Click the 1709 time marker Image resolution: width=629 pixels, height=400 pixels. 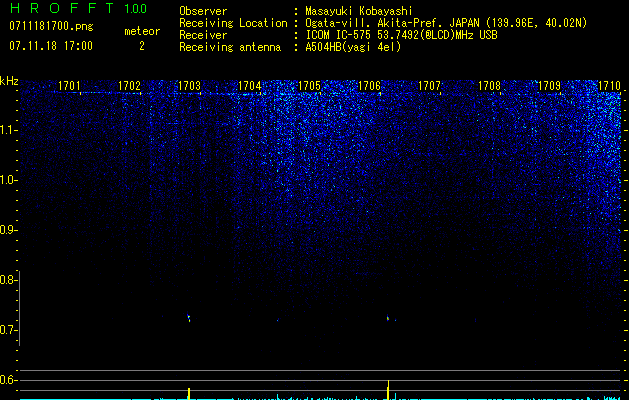(550, 86)
